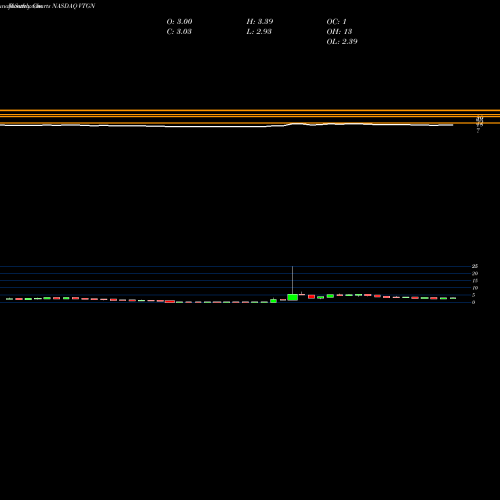
Task: Select the wide red candle at chart's lowest point
Action: (x=170, y=301)
